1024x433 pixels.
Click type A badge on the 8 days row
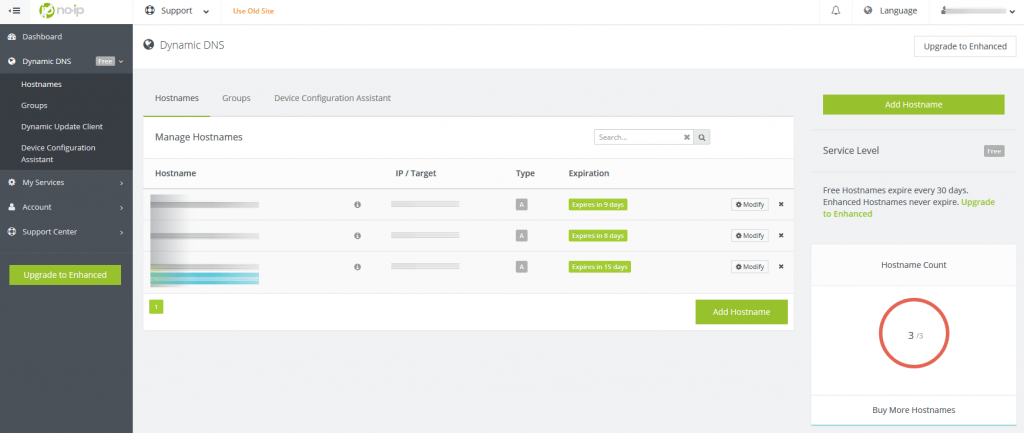521,235
